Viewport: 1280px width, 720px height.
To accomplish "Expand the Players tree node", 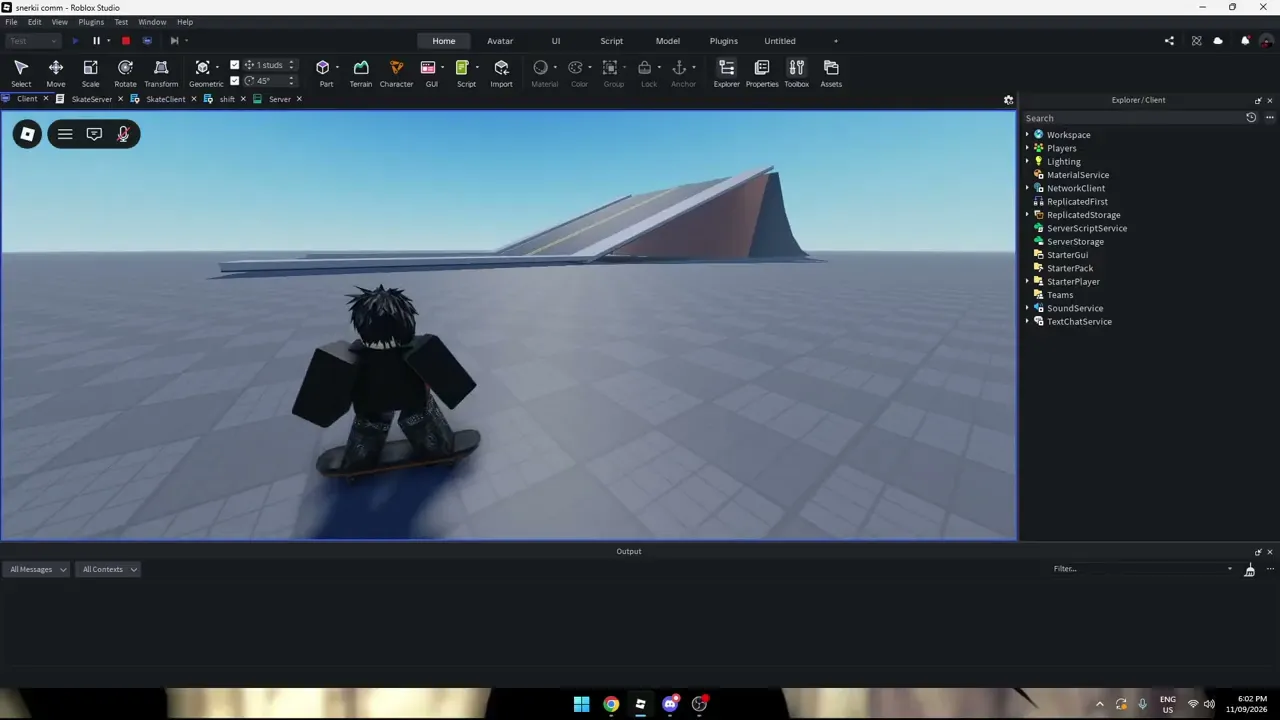I will pos(1027,148).
